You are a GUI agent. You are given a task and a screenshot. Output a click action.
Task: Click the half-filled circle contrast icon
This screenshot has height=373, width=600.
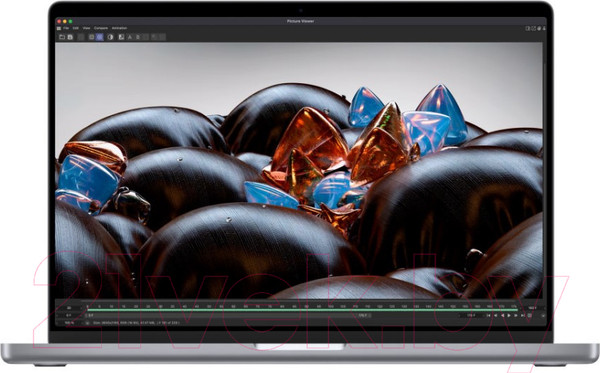[110, 37]
